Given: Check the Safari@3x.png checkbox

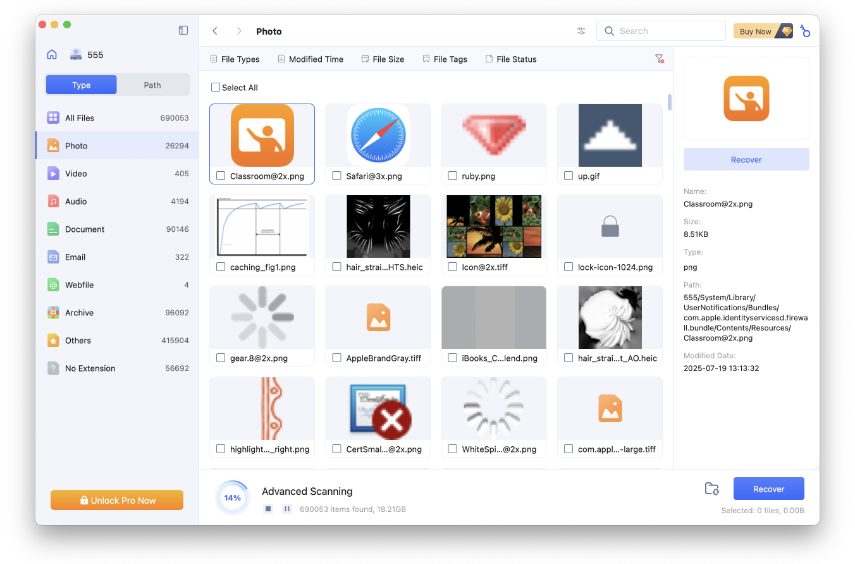Looking at the screenshot, I should pyautogui.click(x=336, y=176).
